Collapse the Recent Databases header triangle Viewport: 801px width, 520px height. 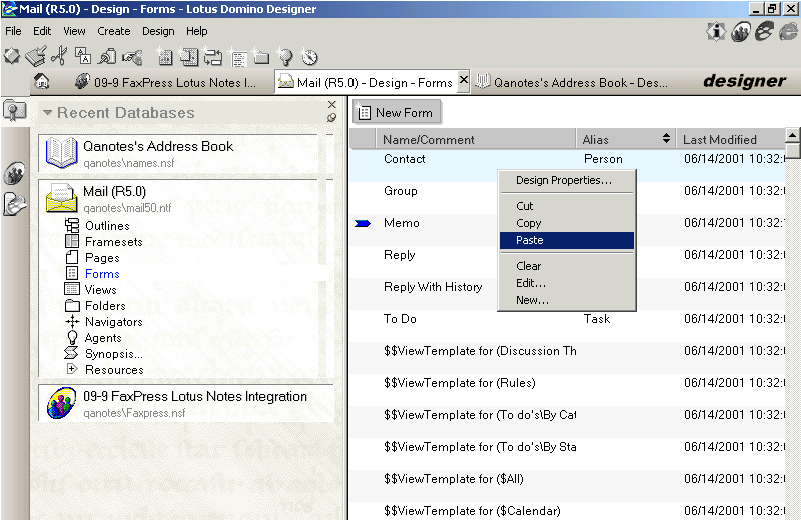[x=47, y=113]
